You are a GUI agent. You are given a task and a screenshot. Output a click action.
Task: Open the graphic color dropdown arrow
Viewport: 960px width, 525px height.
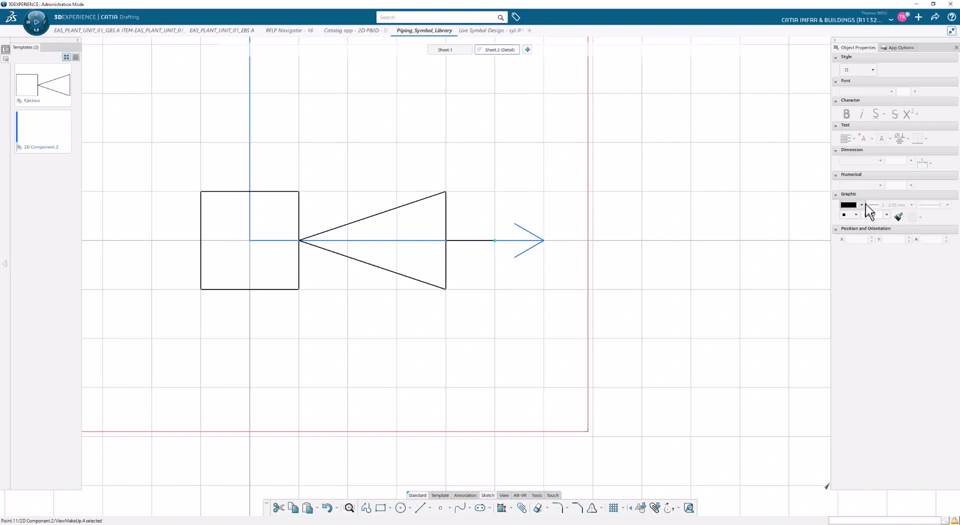(861, 205)
